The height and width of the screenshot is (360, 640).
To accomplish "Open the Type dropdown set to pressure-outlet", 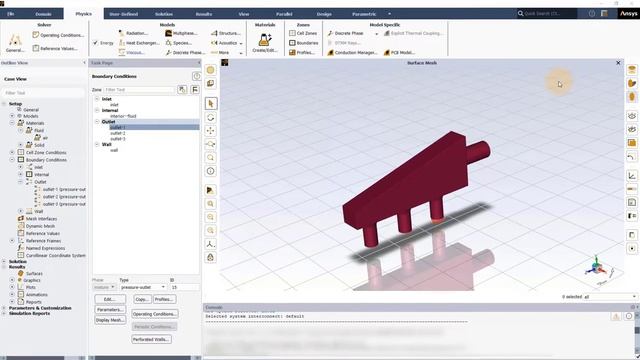I will (143, 287).
